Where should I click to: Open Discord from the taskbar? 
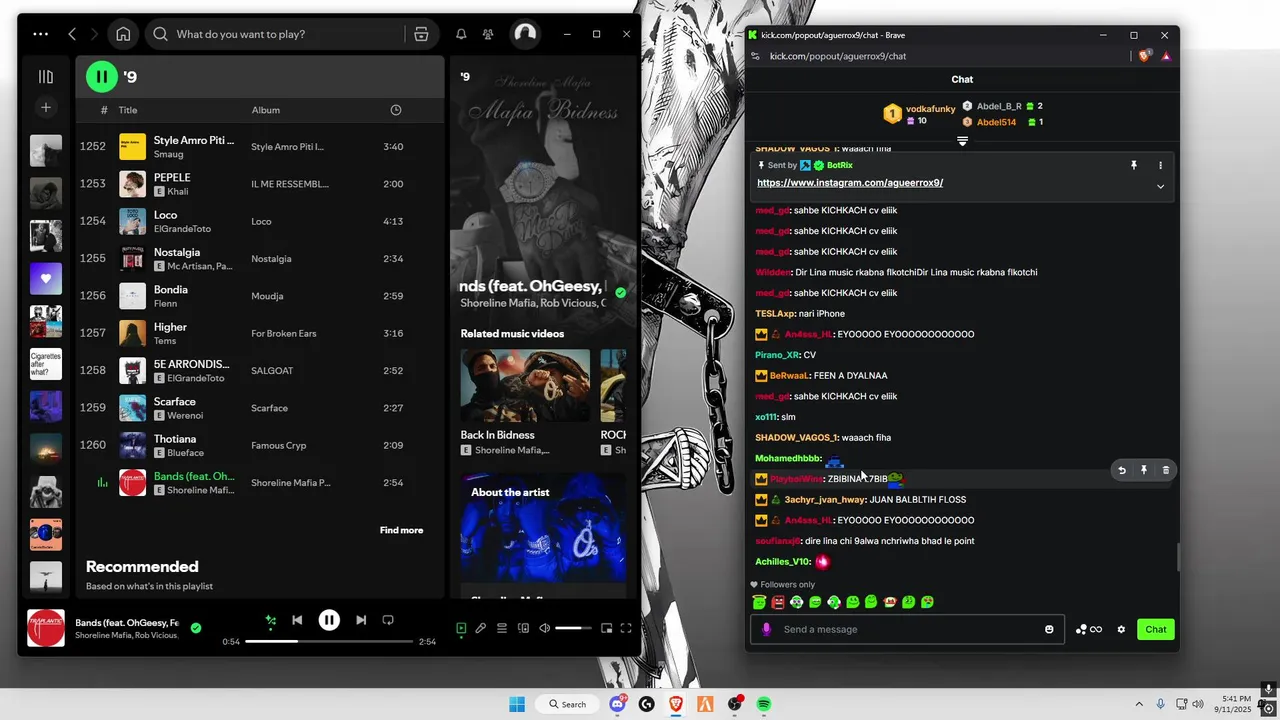(618, 704)
